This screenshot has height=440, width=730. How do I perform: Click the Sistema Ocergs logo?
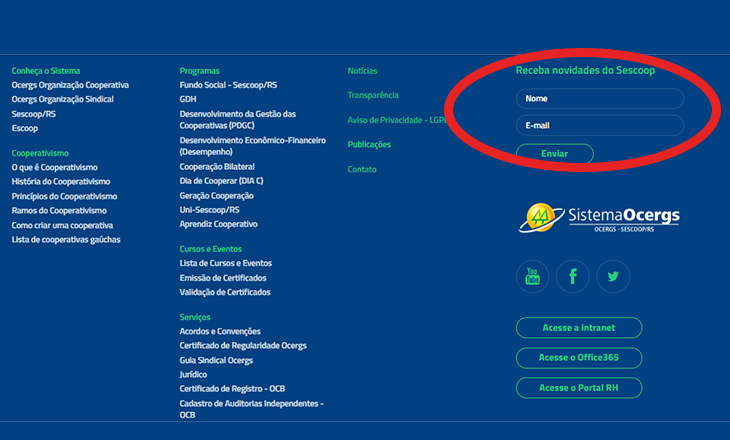(600, 217)
